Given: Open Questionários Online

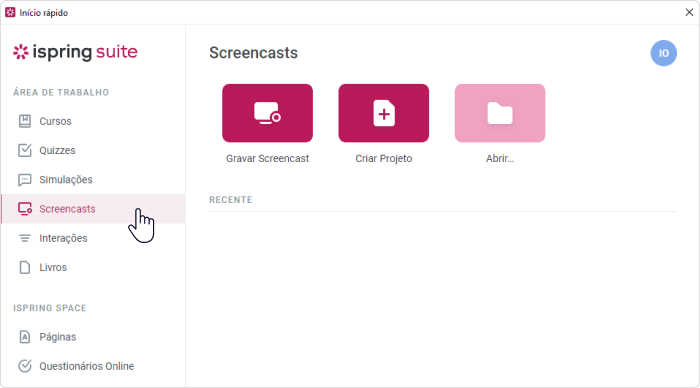Looking at the screenshot, I should (93, 366).
